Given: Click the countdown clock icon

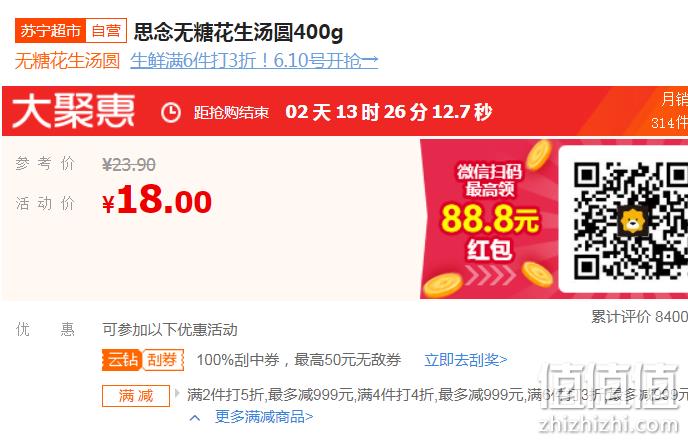Looking at the screenshot, I should pos(170,112).
